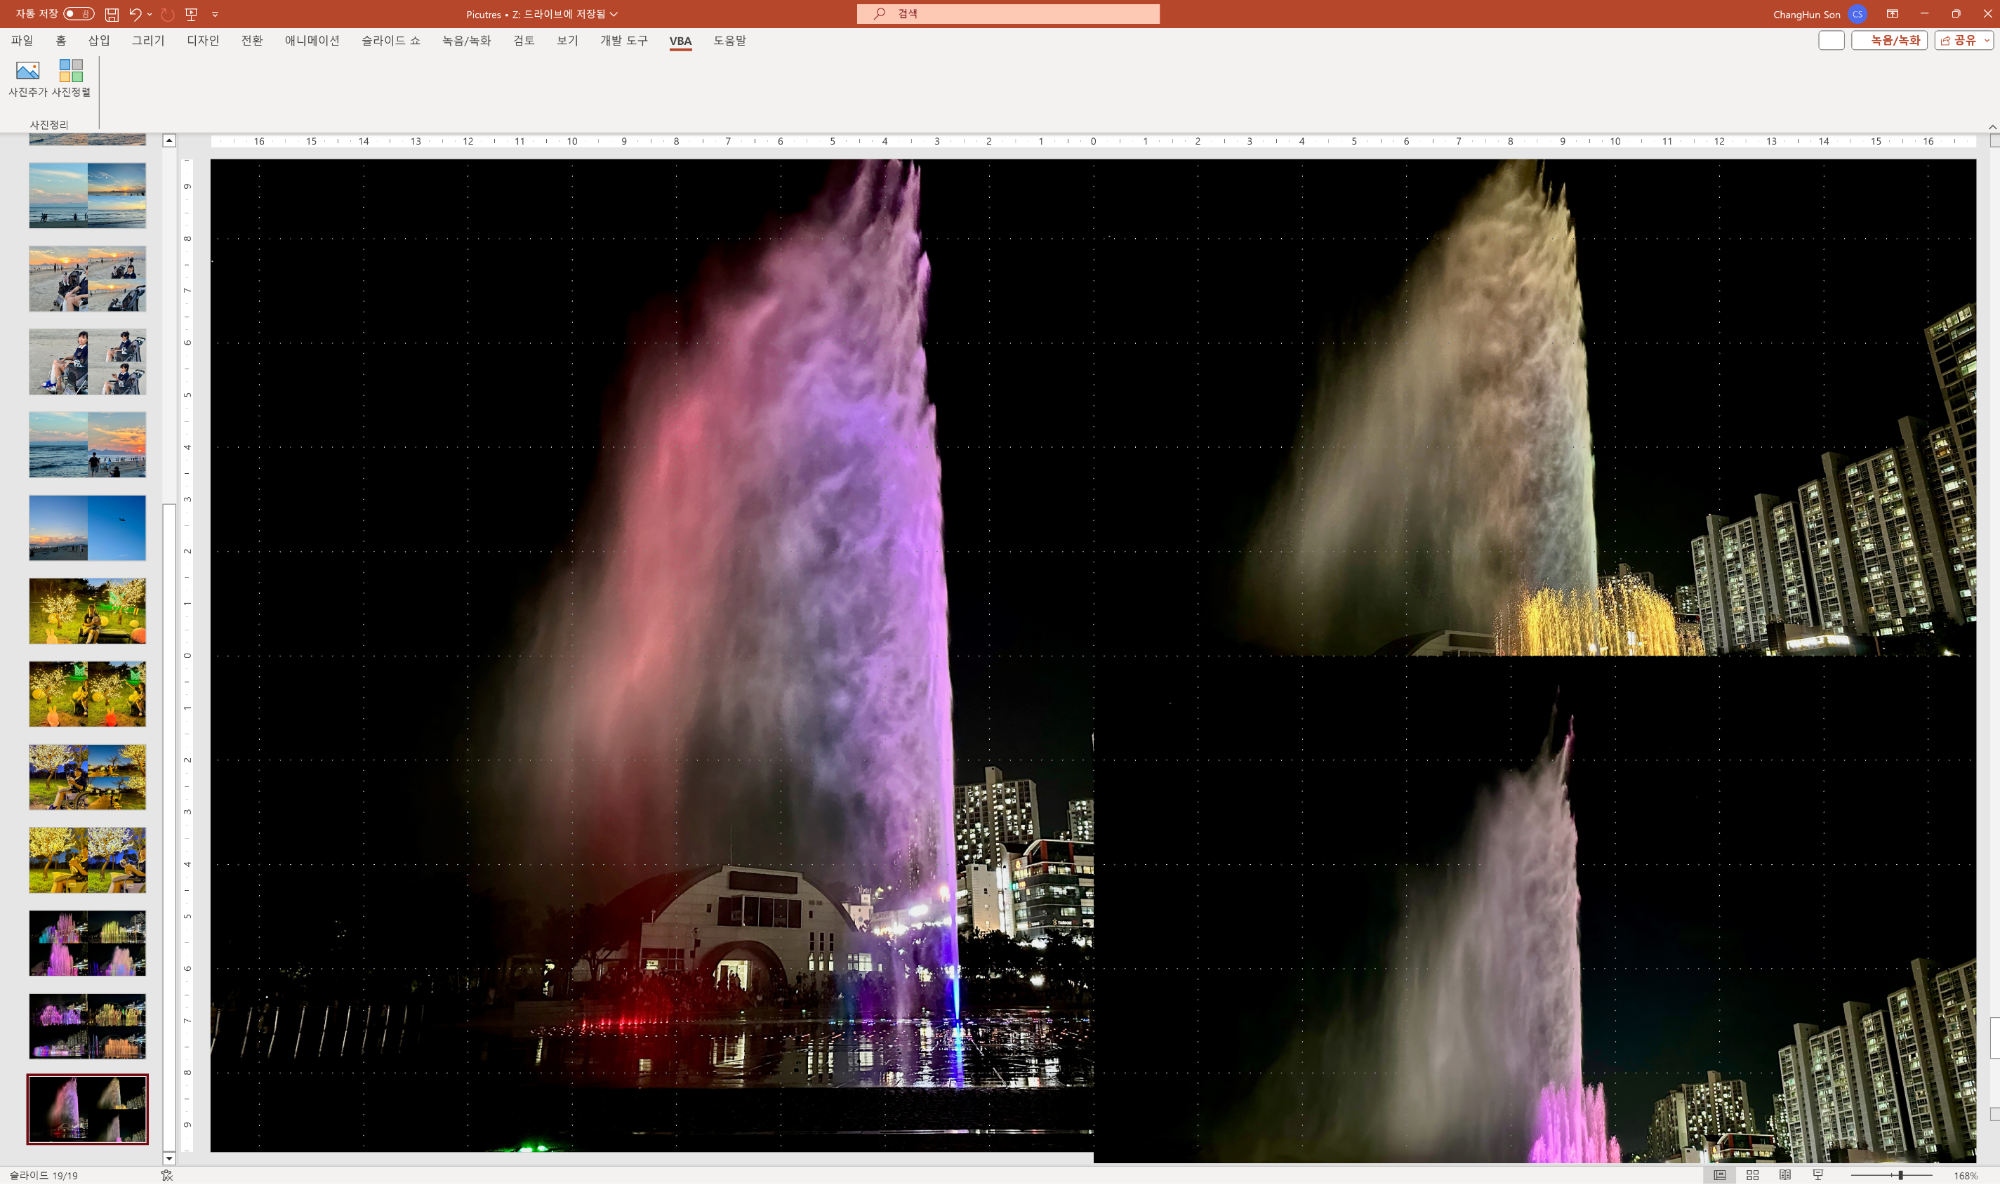Click the 사진추가 picture add icon
Screen dimensions: 2000x1184
pyautogui.click(x=28, y=71)
